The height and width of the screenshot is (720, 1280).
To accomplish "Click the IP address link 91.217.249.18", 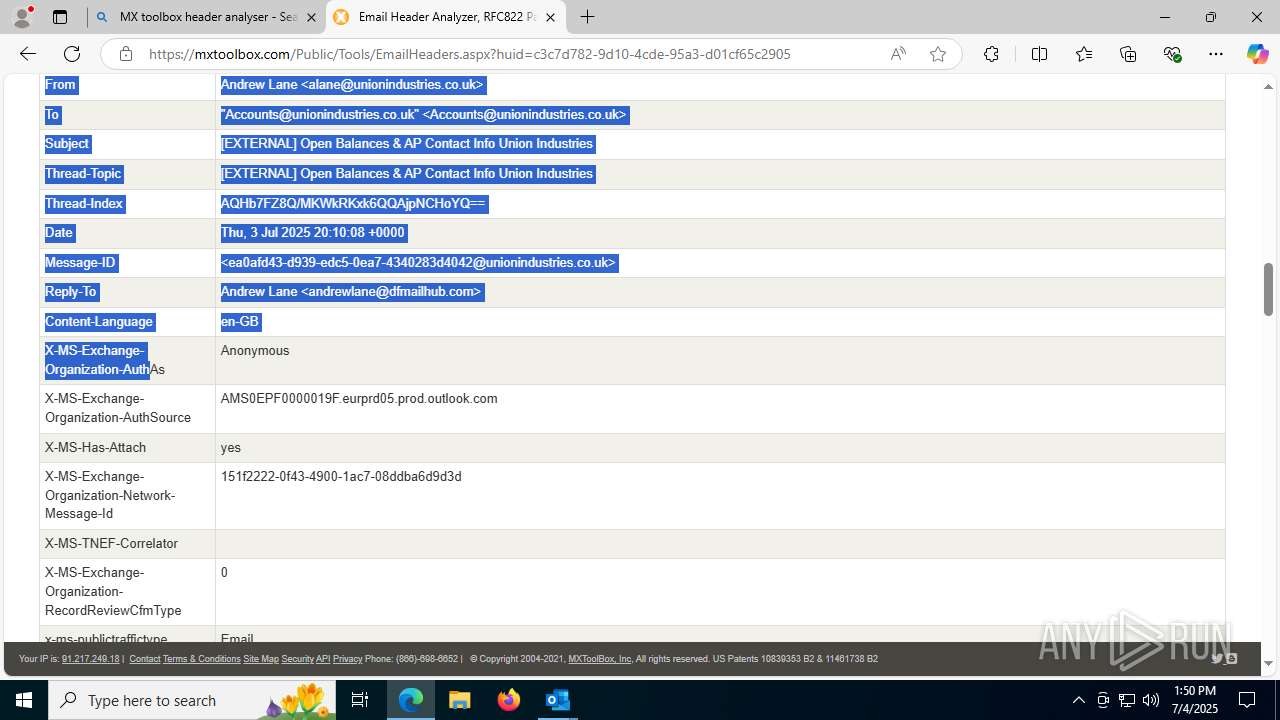I will tap(90, 659).
